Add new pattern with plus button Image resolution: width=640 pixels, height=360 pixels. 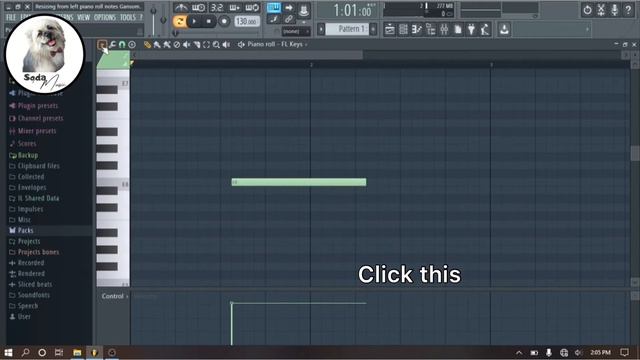pos(373,29)
